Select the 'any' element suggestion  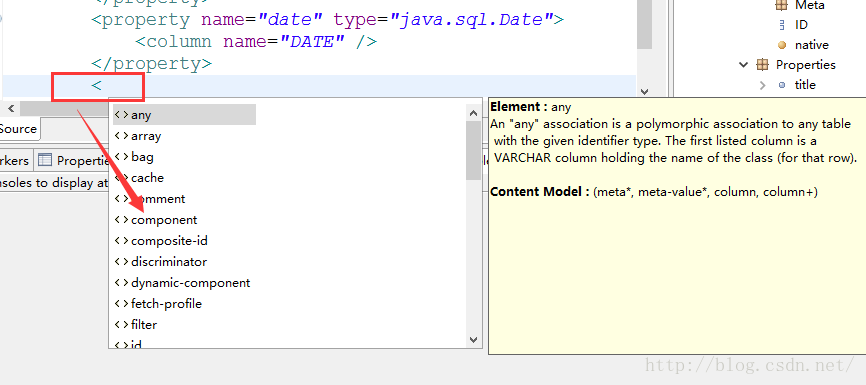pyautogui.click(x=184, y=115)
